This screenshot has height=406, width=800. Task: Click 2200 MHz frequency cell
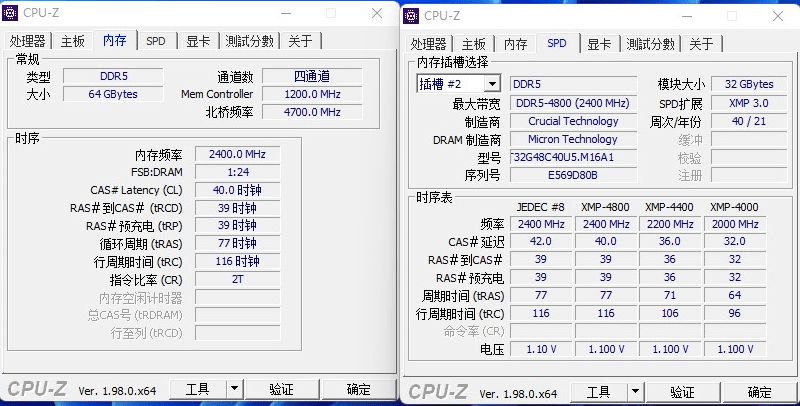pyautogui.click(x=670, y=224)
